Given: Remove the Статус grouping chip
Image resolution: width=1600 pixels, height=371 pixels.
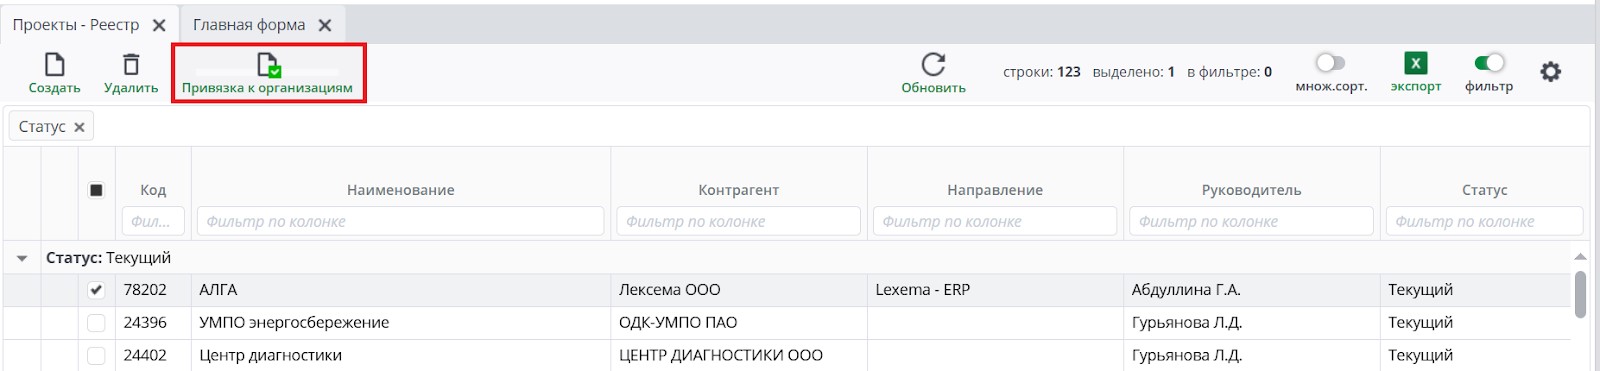Looking at the screenshot, I should pos(79,127).
